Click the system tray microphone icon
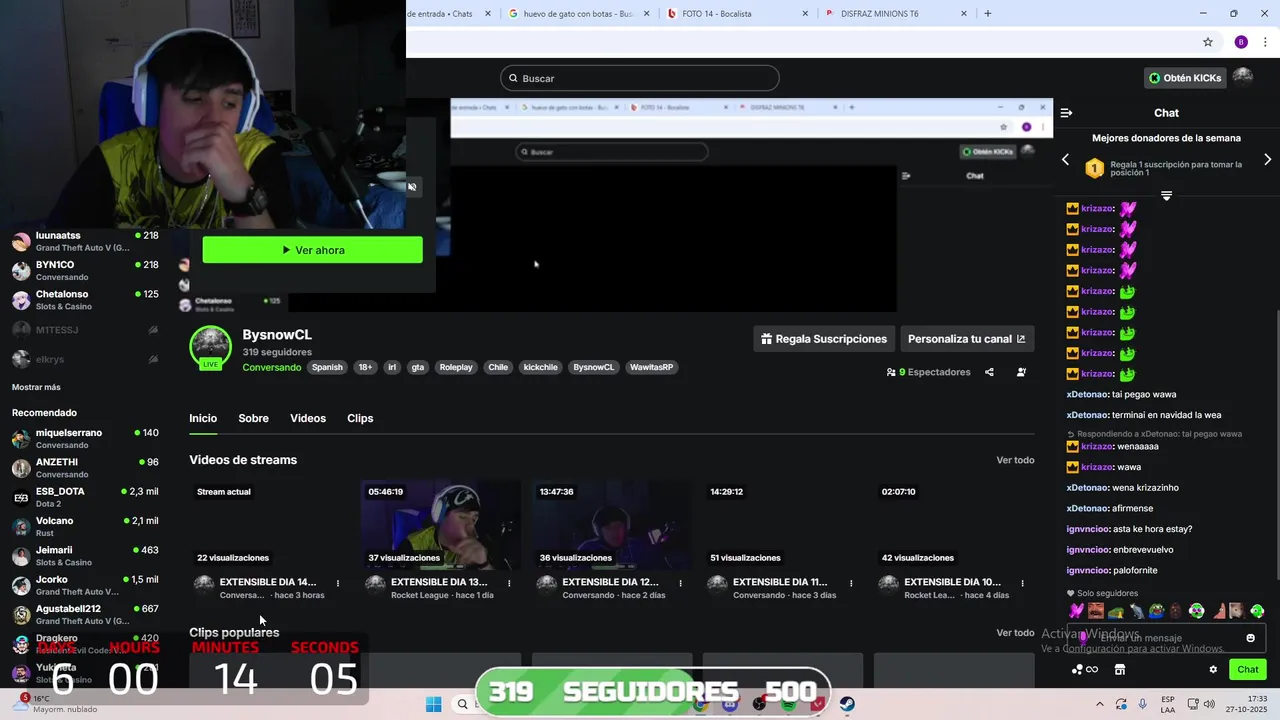This screenshot has width=1280, height=720. point(1142,704)
